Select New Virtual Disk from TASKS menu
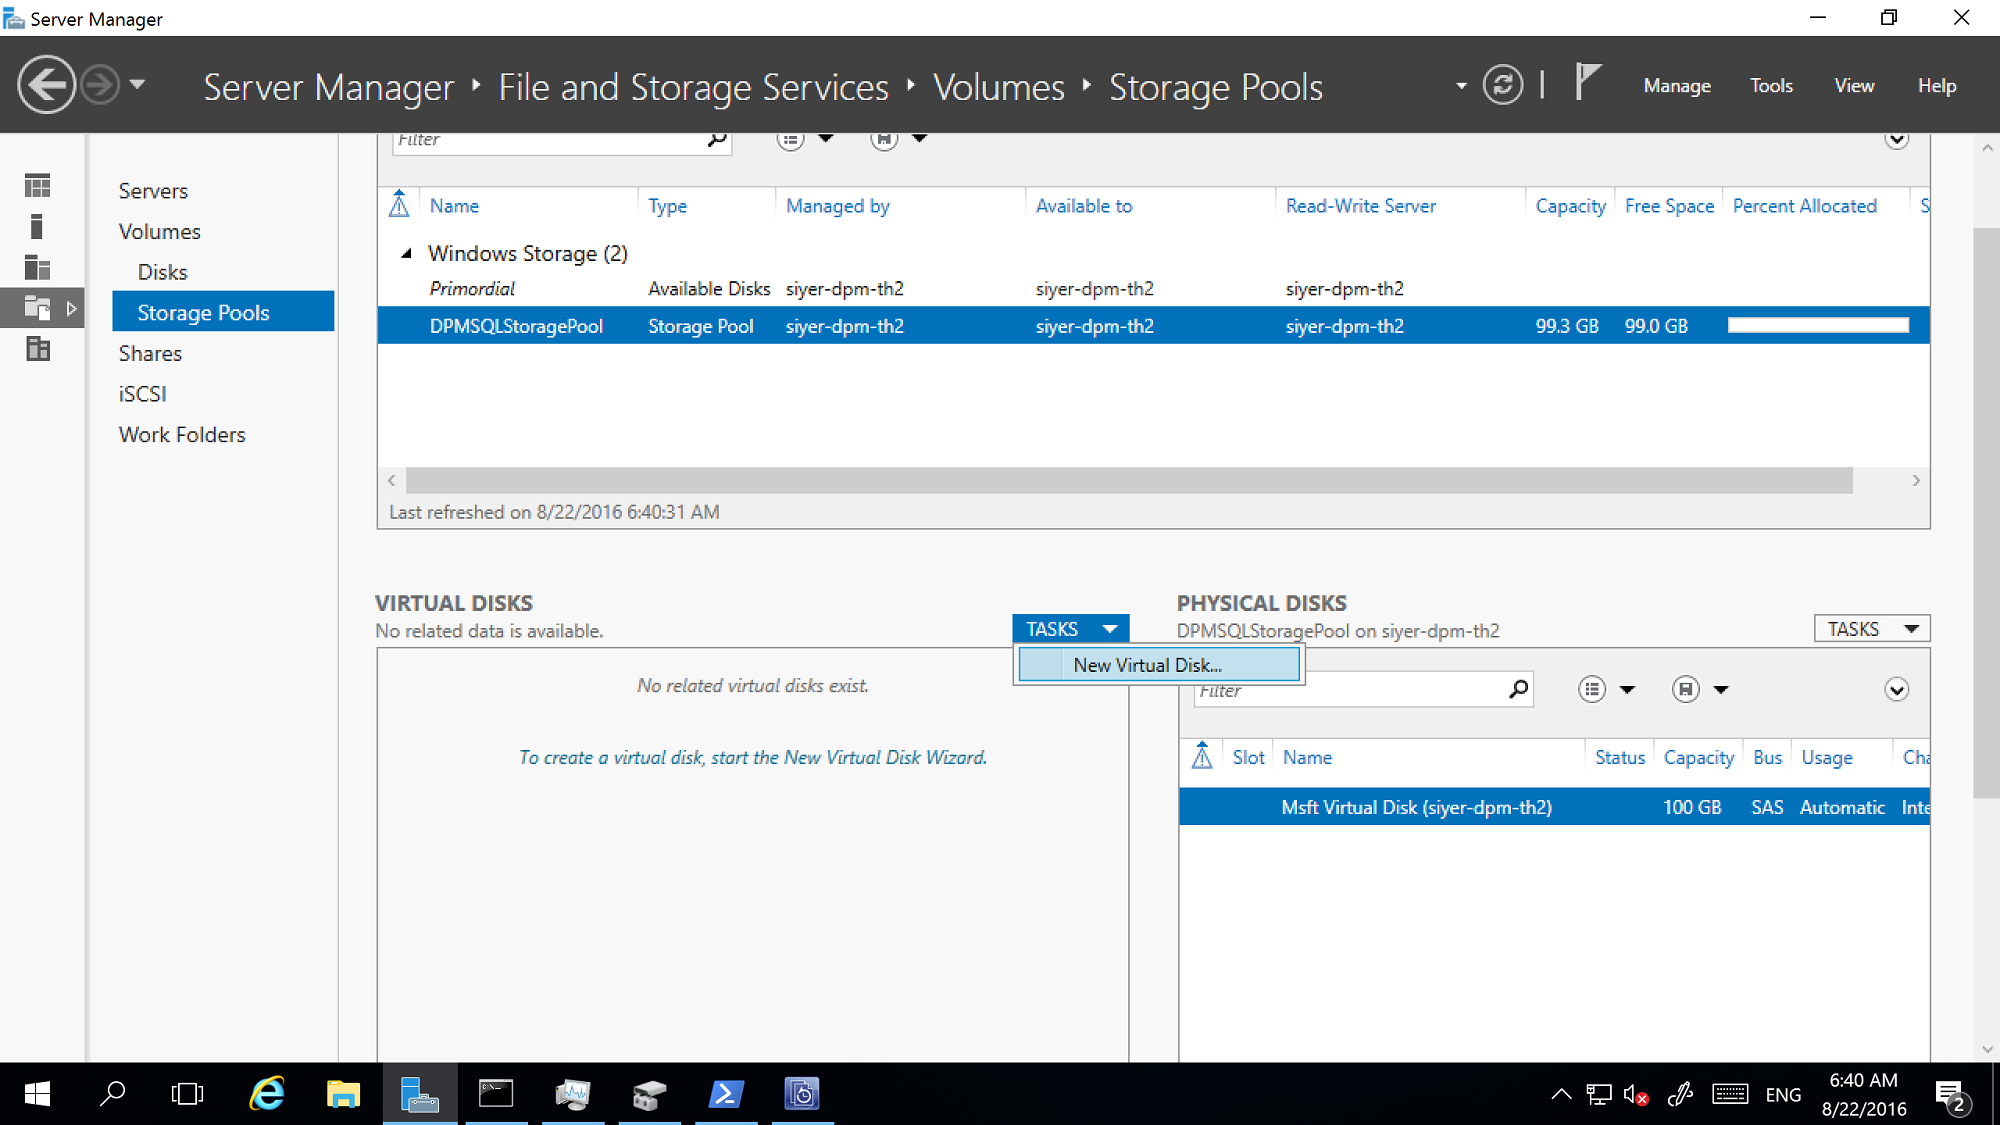2000x1125 pixels. click(1147, 665)
